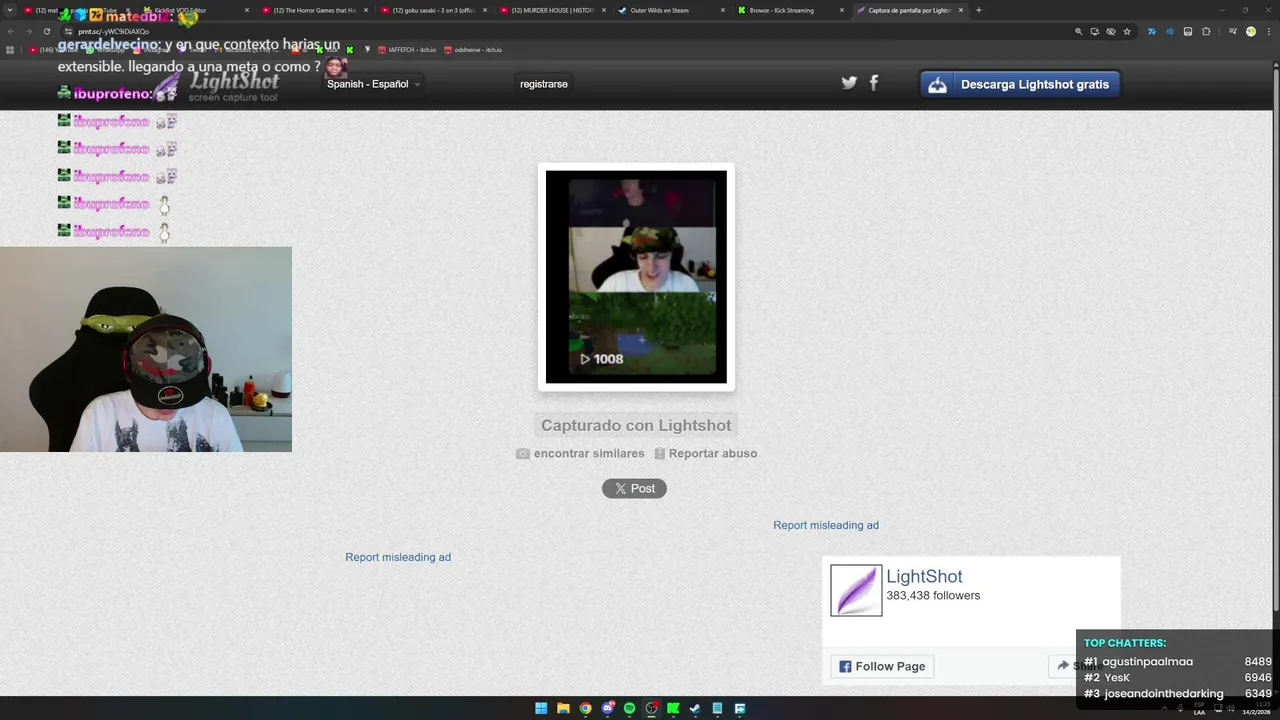
Task: Open the Lightshot Facebook icon
Action: point(874,83)
